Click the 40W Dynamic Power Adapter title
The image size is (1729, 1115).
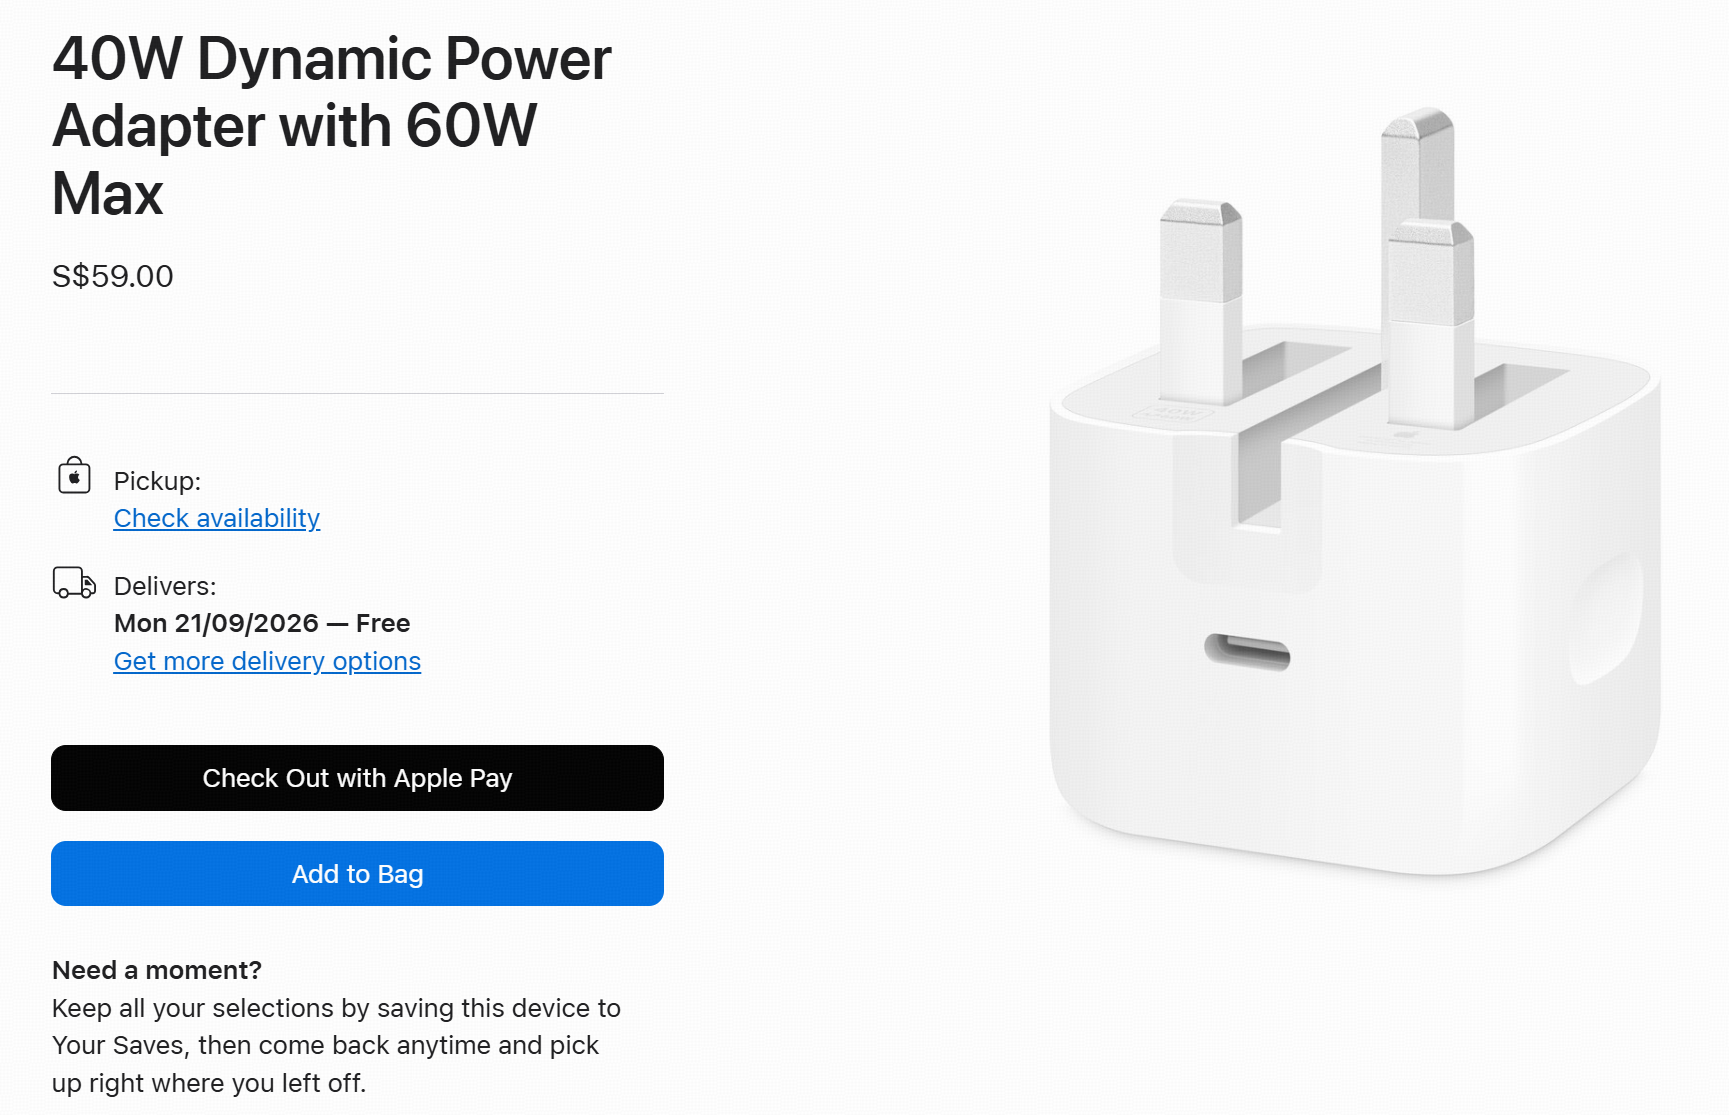331,126
